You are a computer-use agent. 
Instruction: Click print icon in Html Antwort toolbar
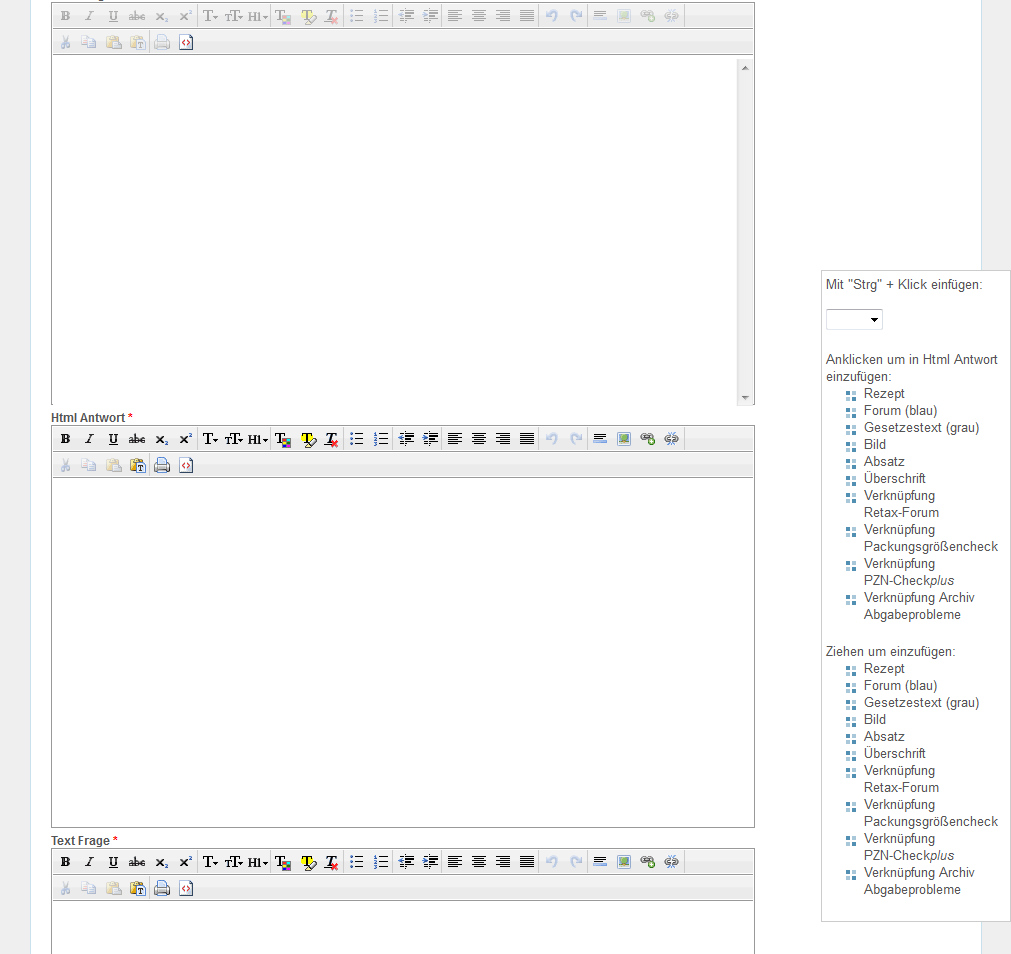tap(162, 465)
